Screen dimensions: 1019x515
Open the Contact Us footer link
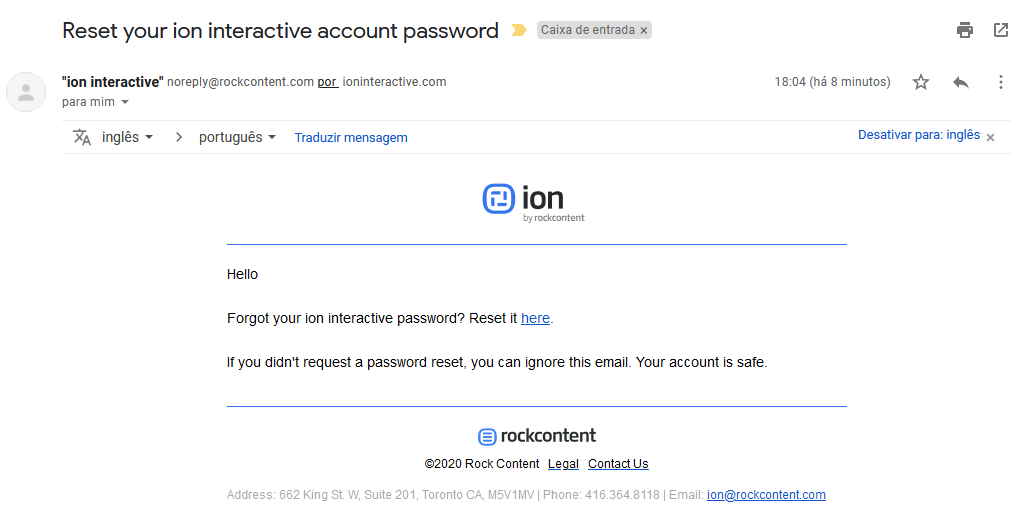(x=618, y=464)
